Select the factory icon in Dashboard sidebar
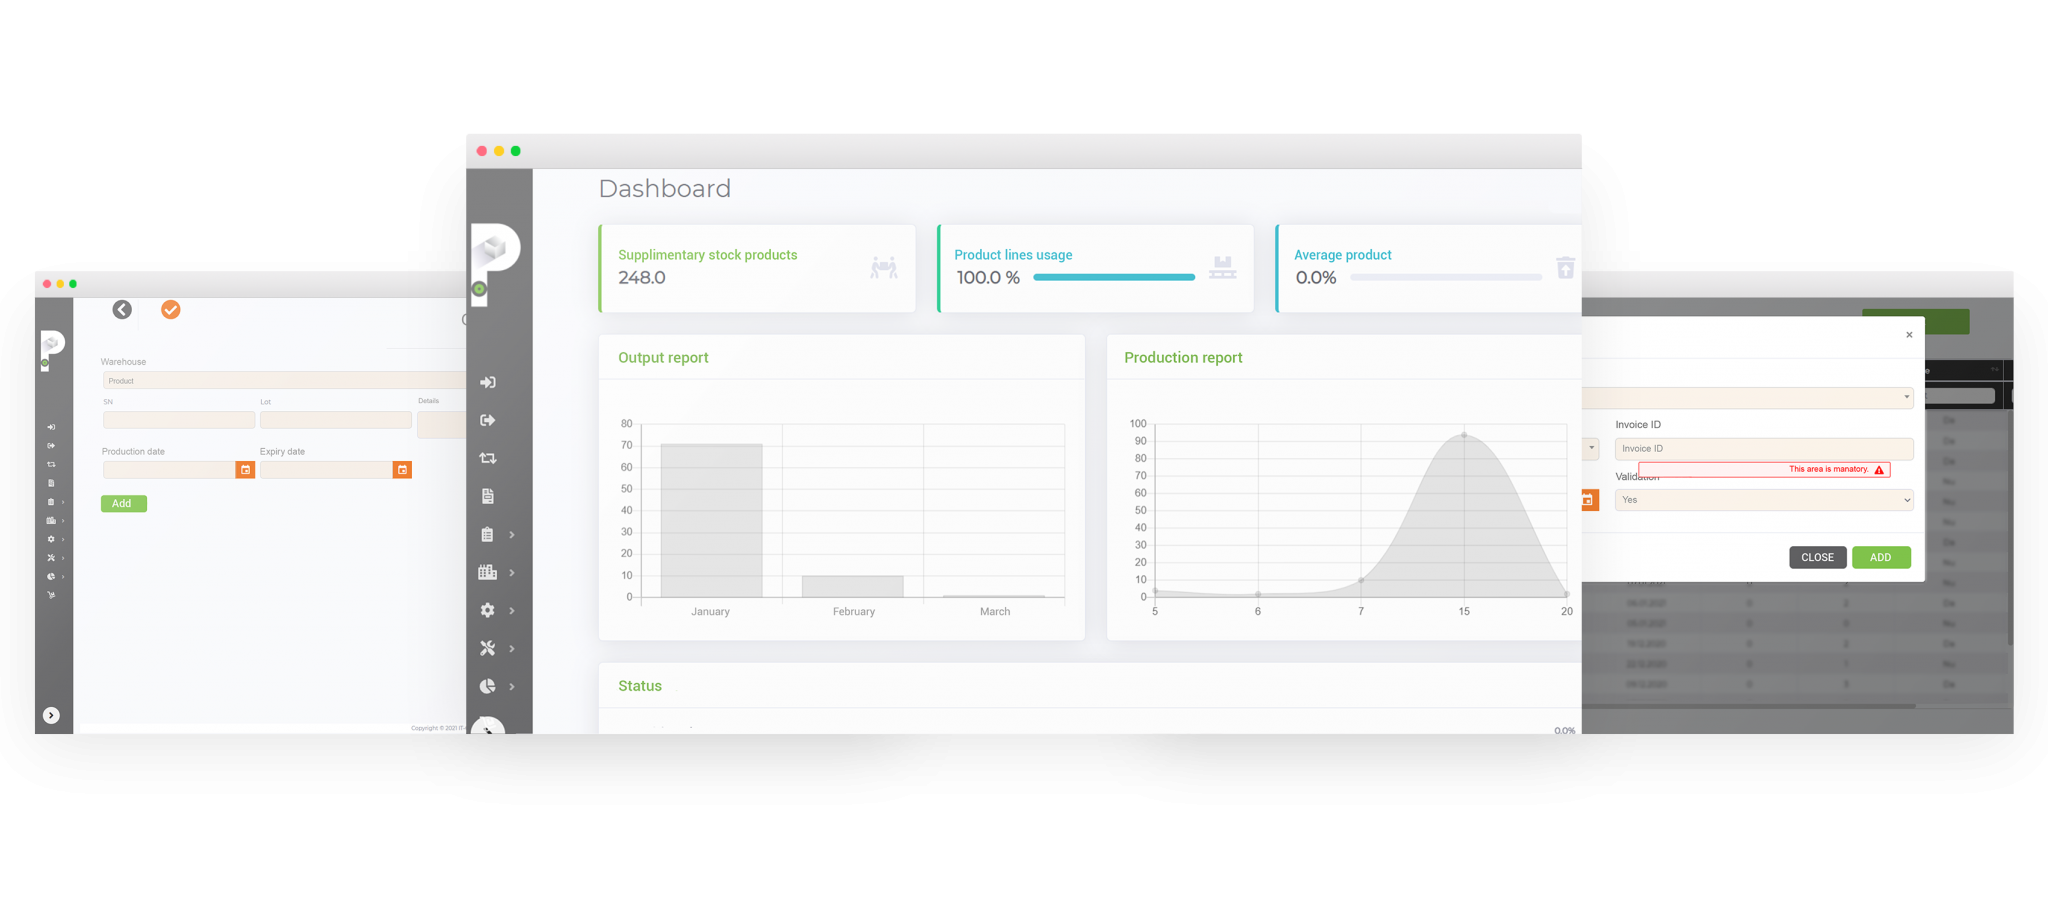 488,572
